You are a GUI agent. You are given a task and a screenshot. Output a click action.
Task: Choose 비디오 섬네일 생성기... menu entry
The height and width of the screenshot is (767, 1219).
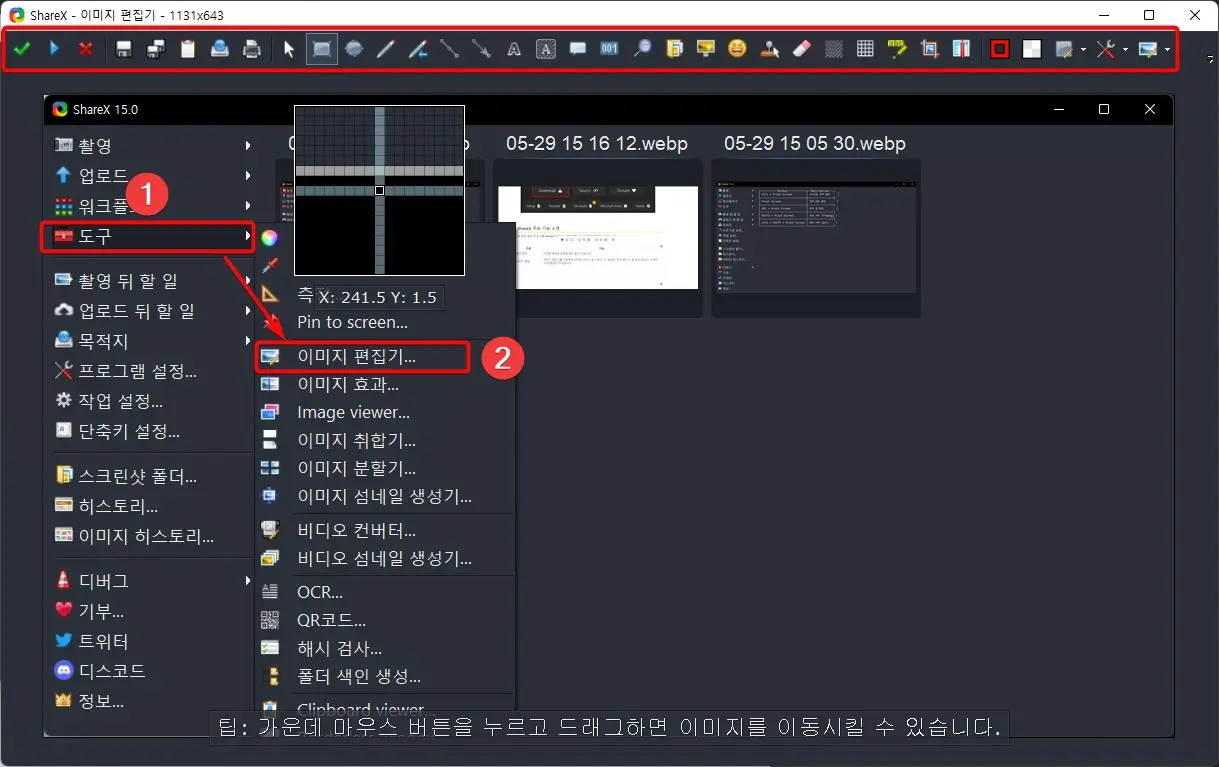tap(385, 559)
